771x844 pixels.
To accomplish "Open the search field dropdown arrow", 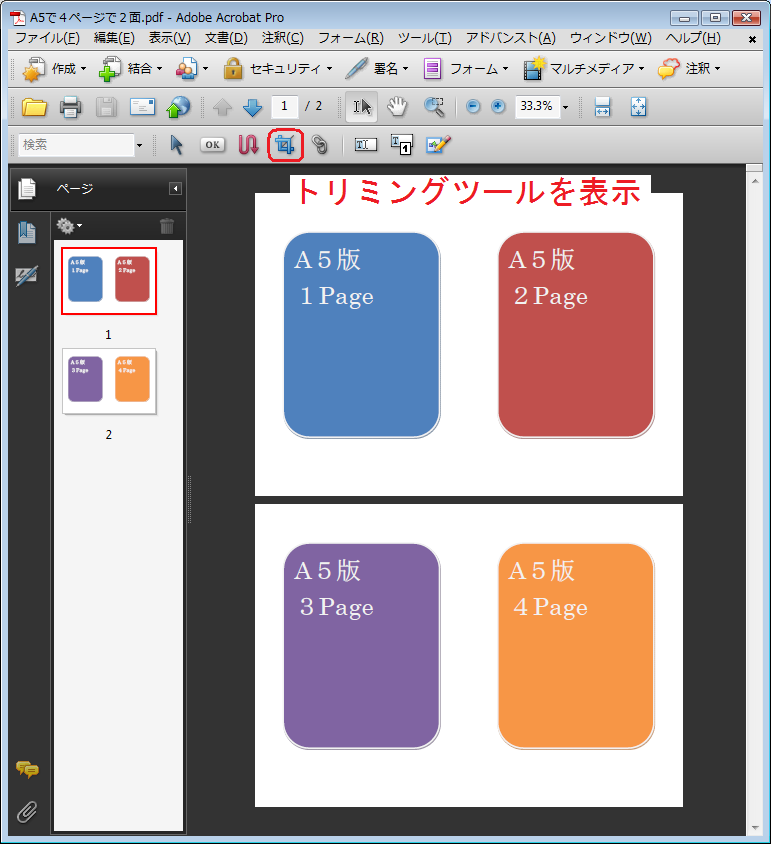I will [x=139, y=145].
